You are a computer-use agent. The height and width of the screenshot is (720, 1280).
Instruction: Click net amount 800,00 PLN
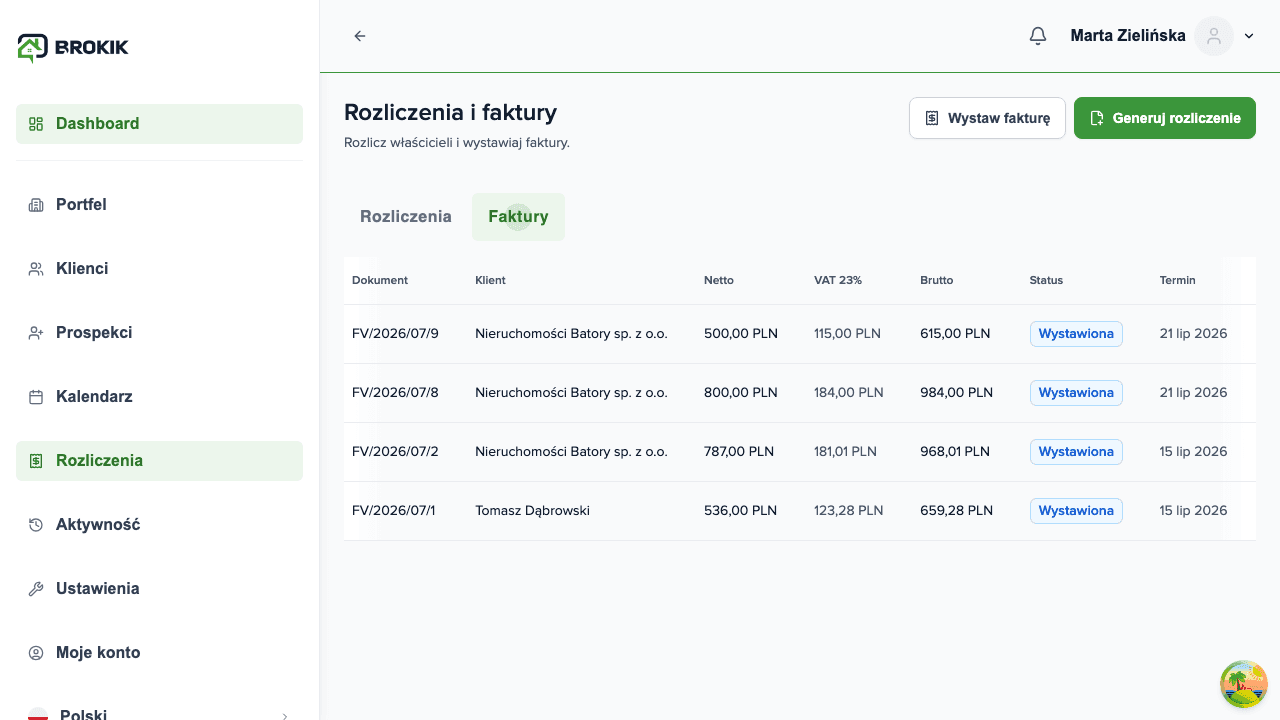pyautogui.click(x=741, y=393)
